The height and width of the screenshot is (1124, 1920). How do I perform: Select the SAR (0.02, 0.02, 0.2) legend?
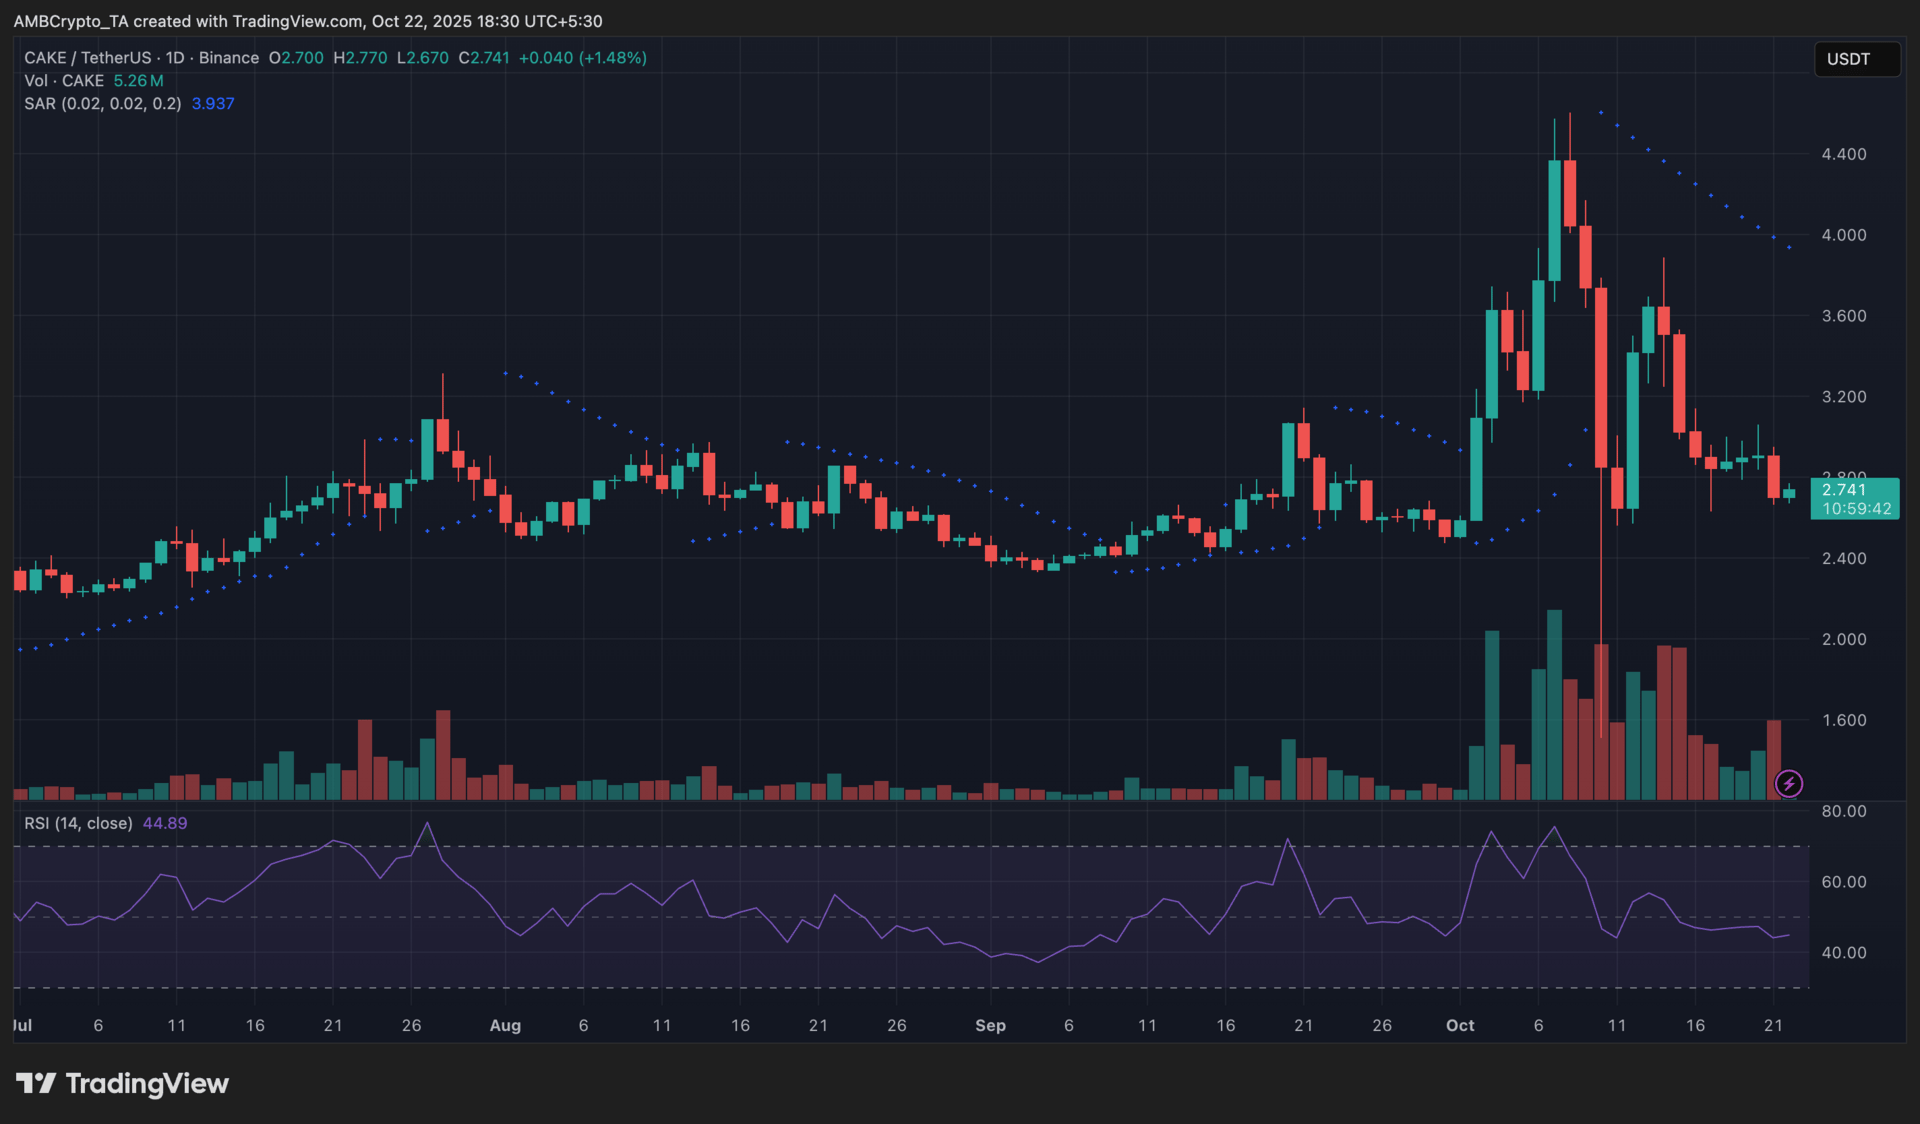click(x=102, y=104)
